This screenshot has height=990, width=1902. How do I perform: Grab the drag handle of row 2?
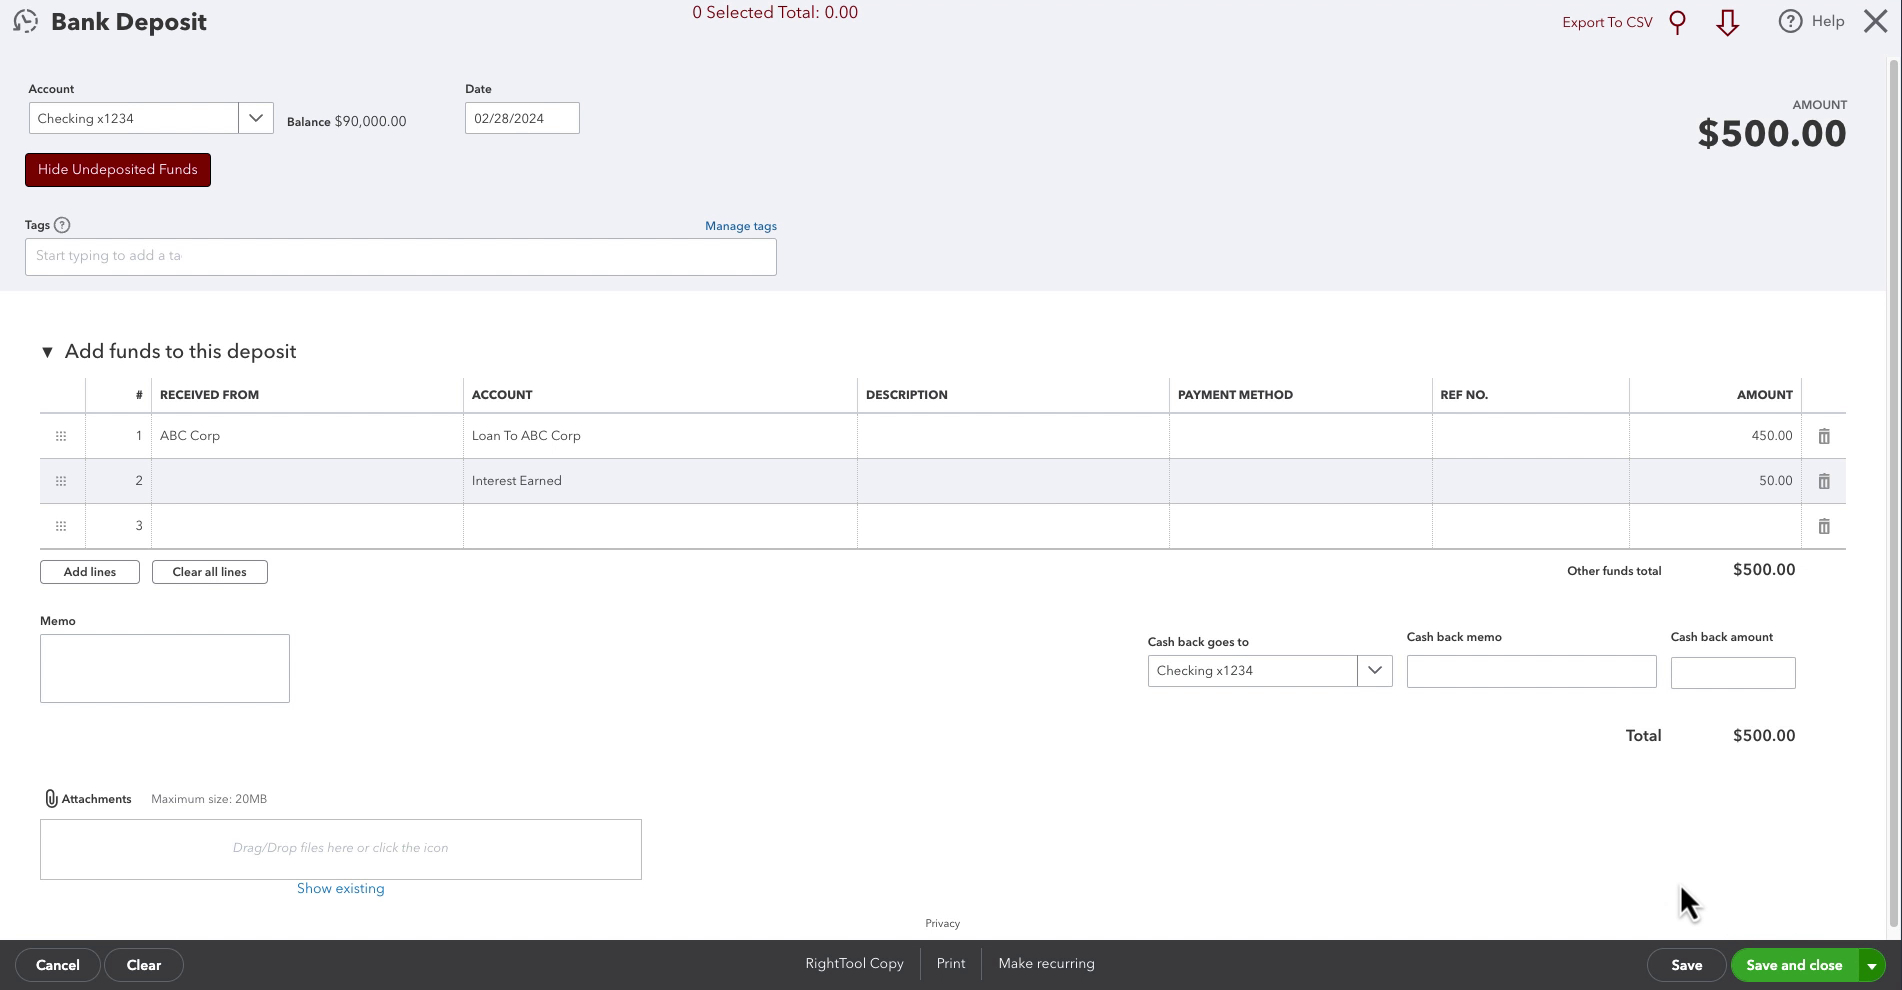click(x=61, y=481)
